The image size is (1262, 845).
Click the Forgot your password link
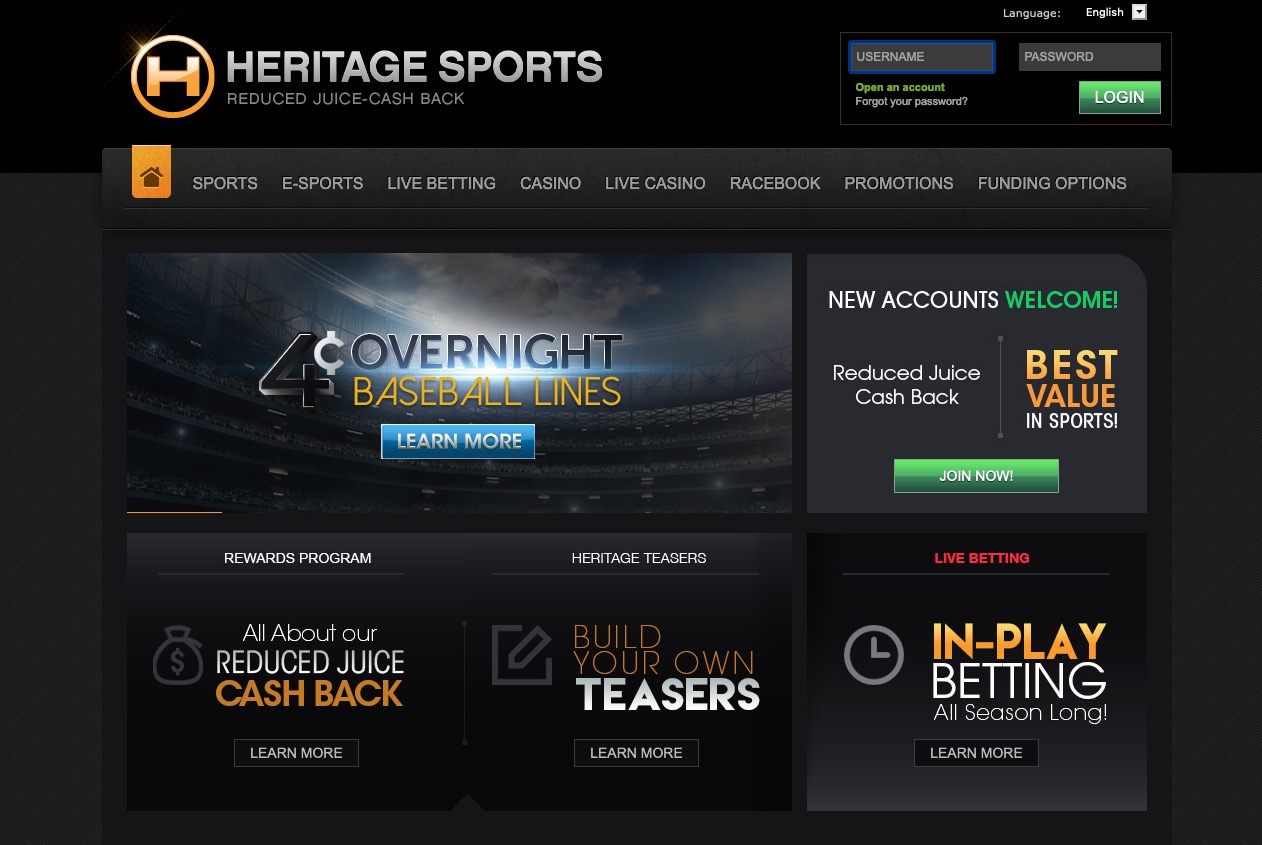(911, 102)
